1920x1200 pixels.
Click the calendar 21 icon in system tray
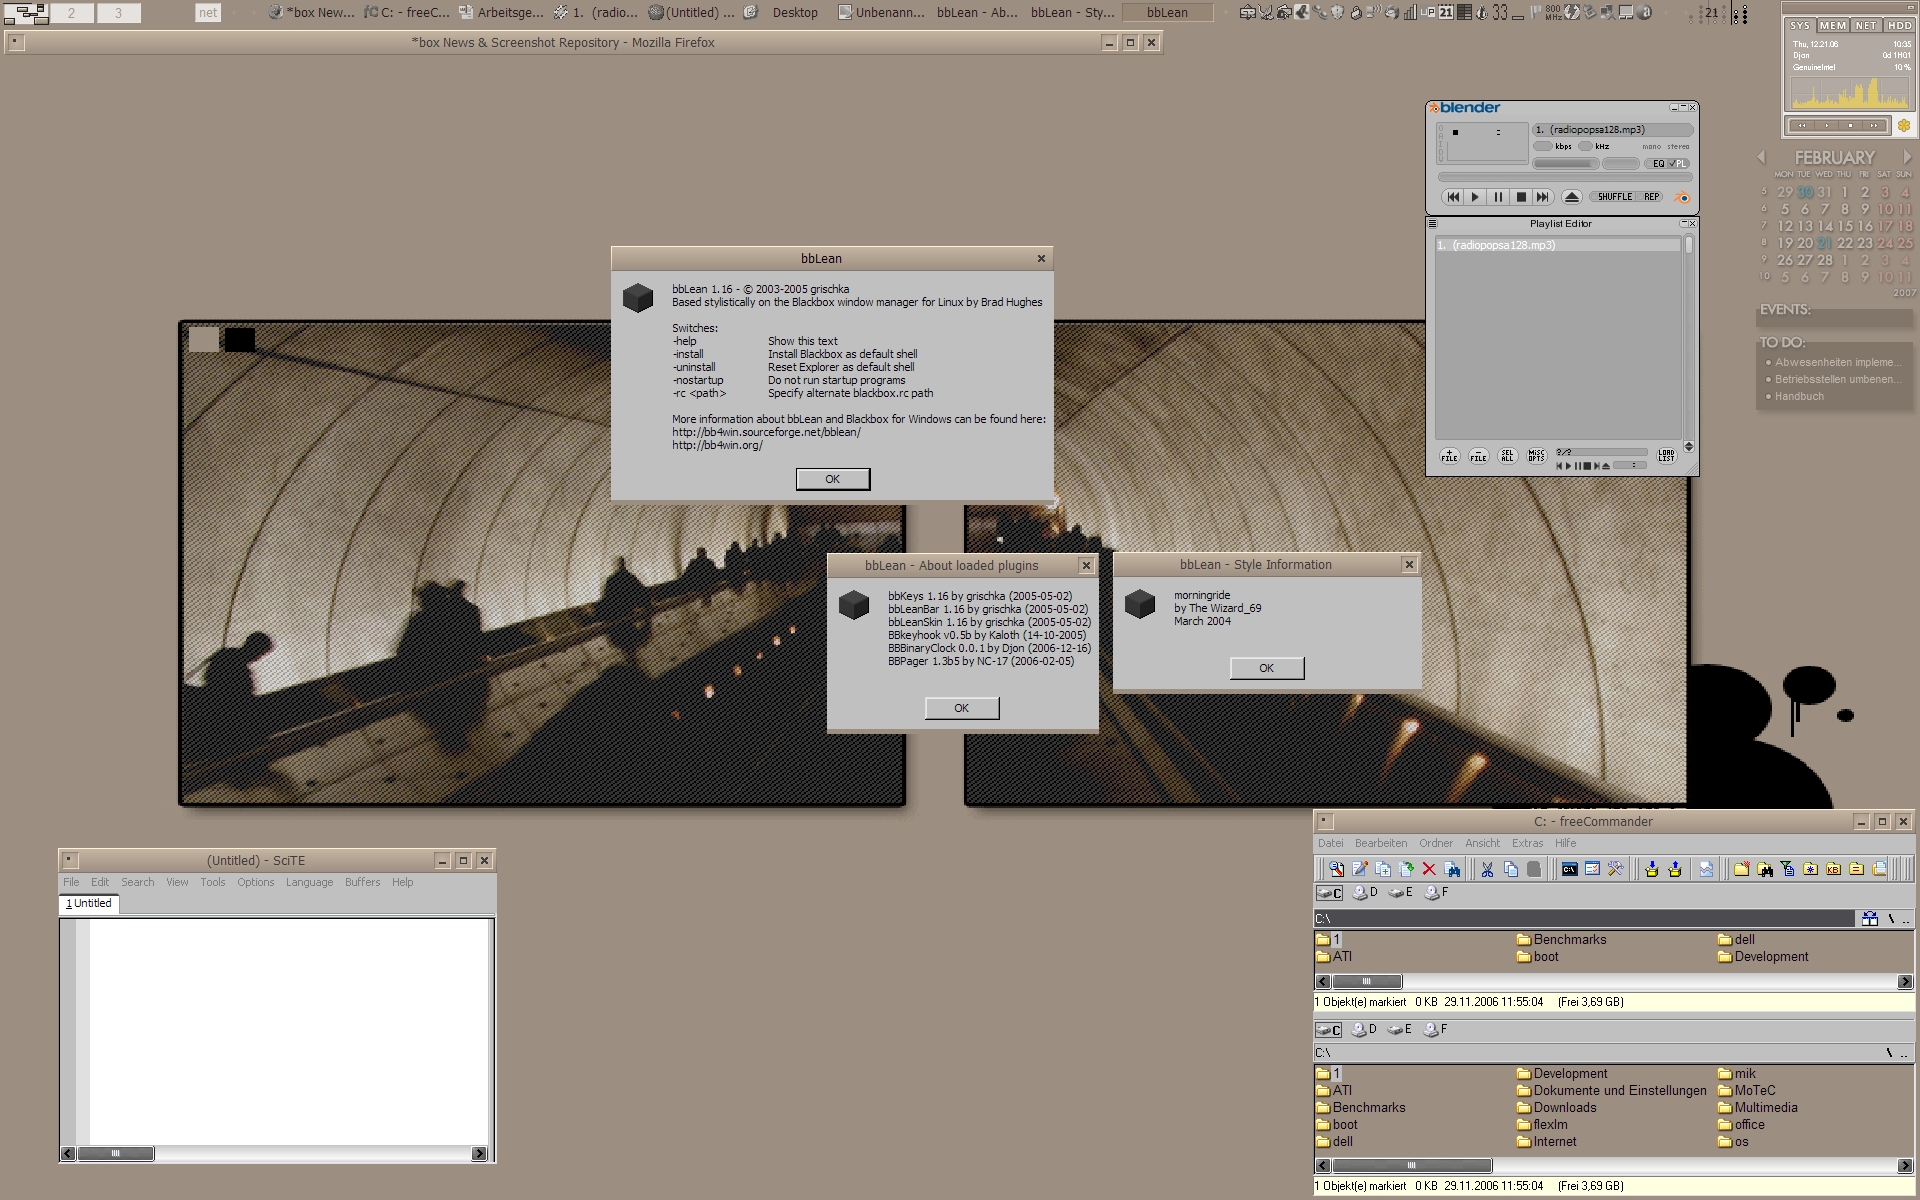(x=1446, y=12)
